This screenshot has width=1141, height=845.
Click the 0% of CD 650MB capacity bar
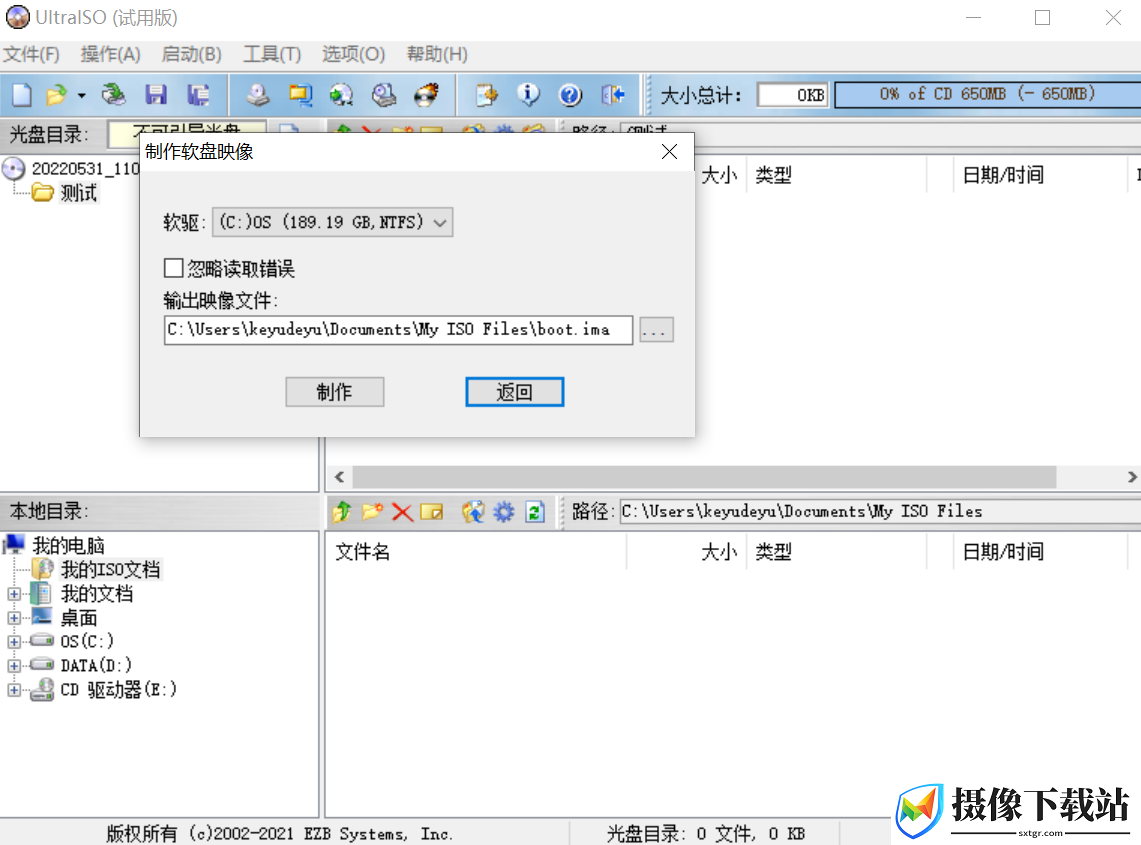click(x=987, y=95)
